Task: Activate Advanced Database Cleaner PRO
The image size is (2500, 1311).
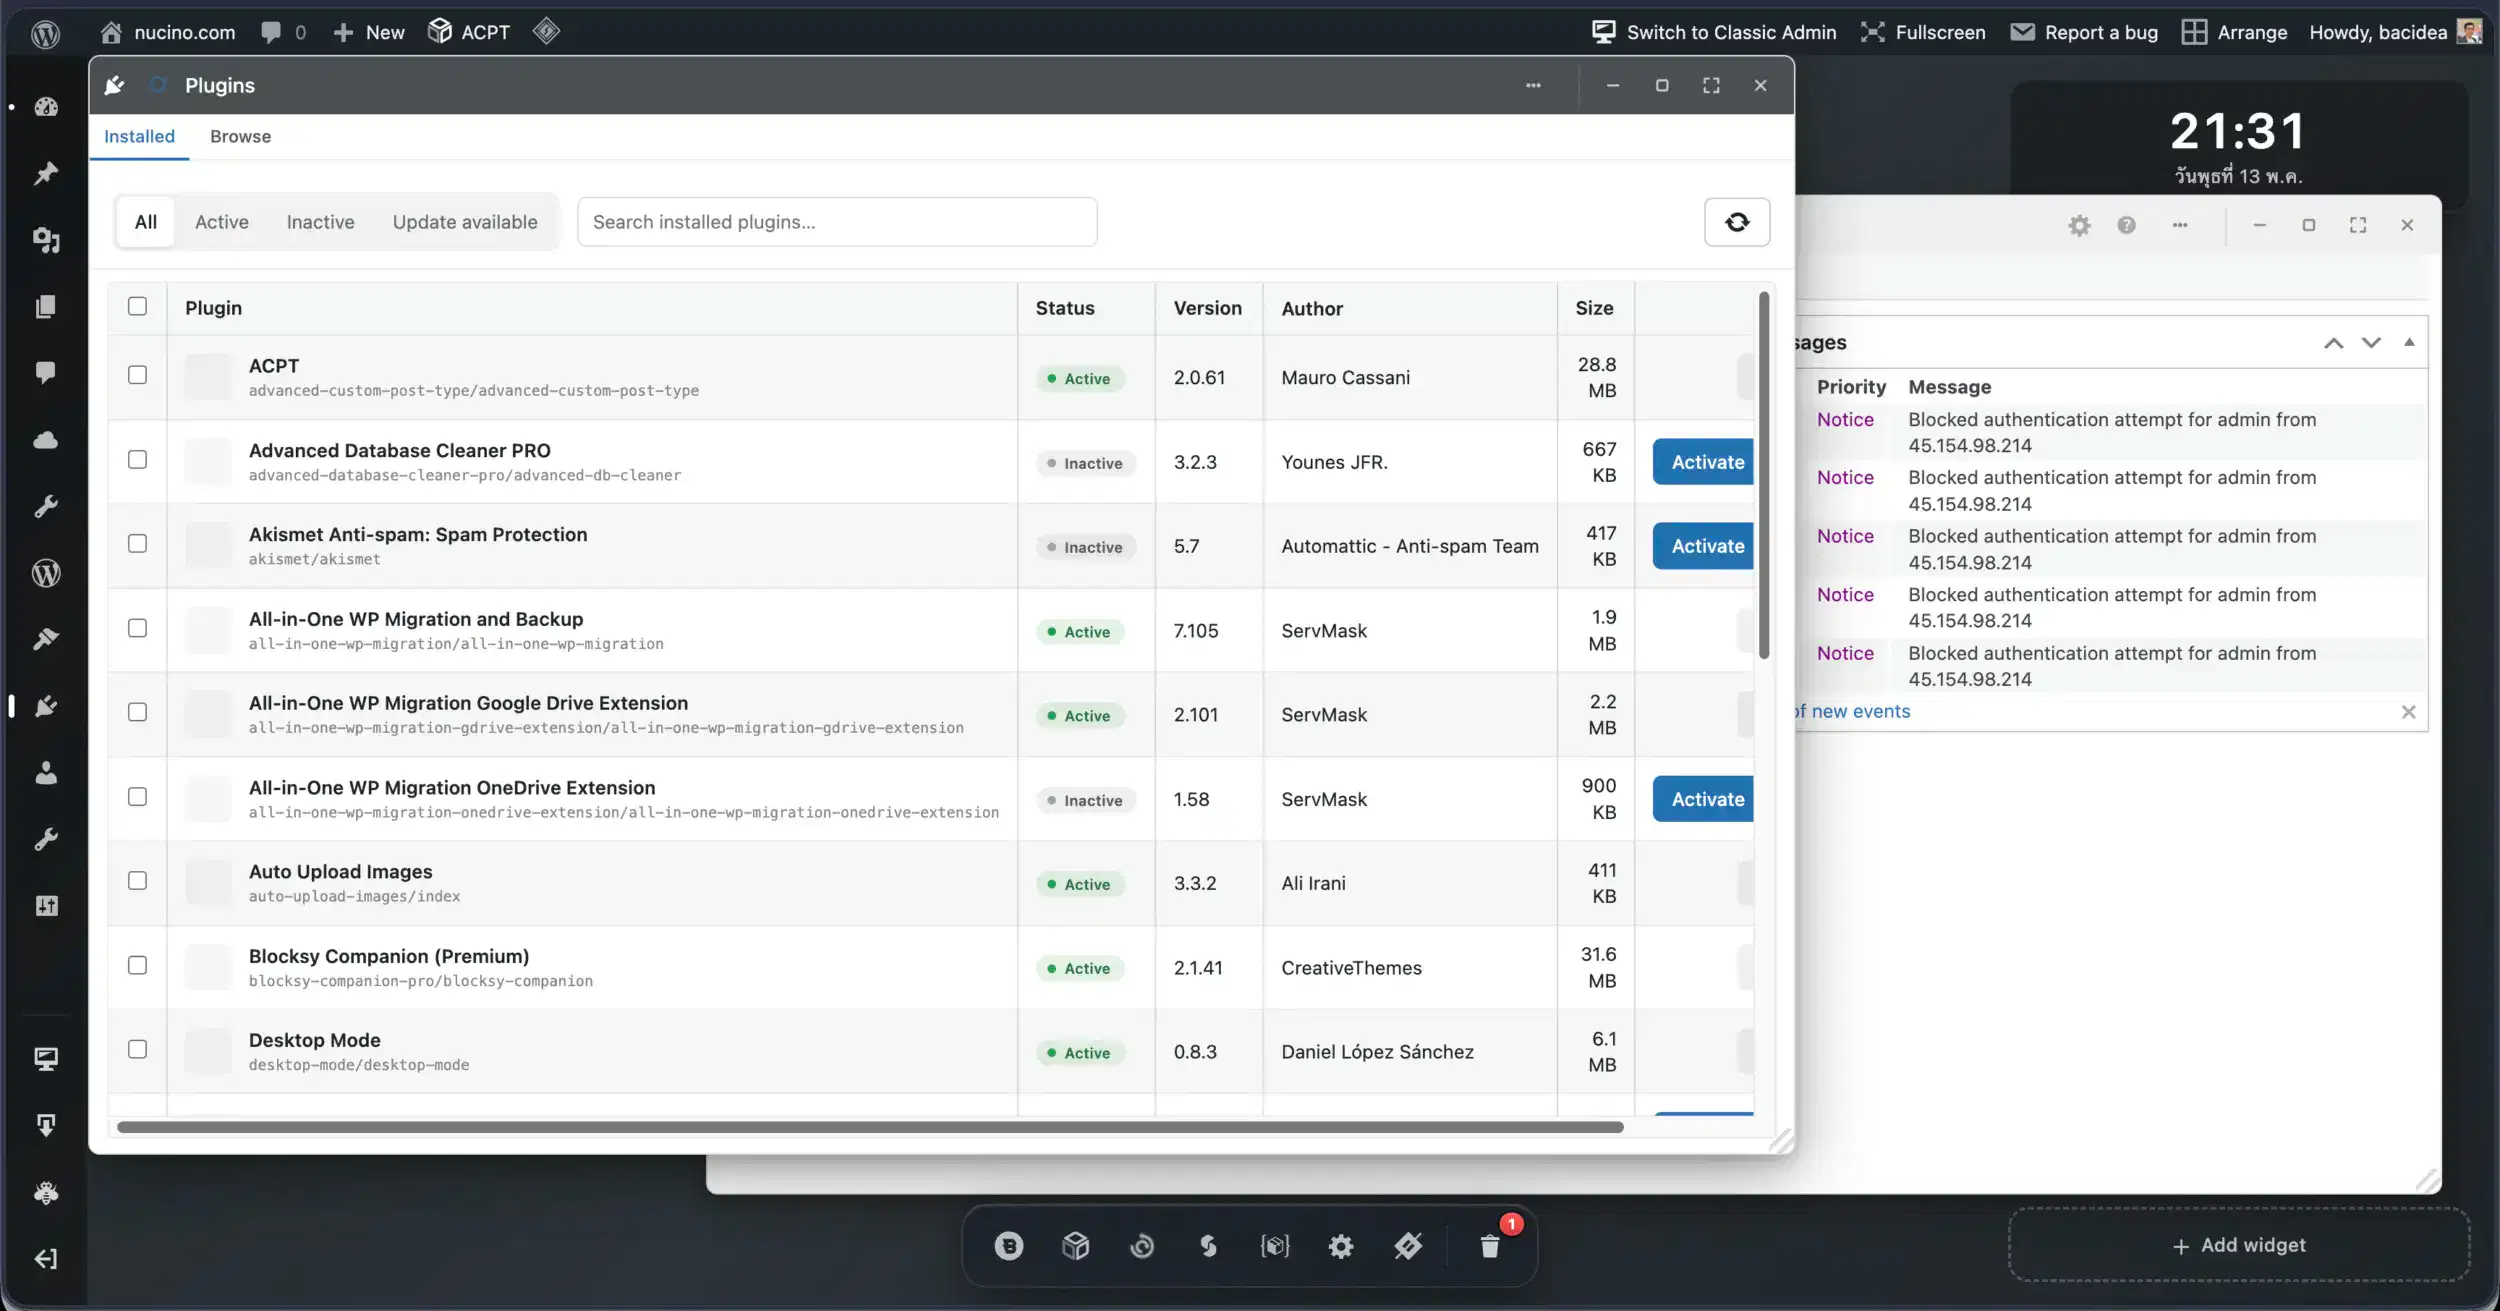Action: (x=1704, y=462)
